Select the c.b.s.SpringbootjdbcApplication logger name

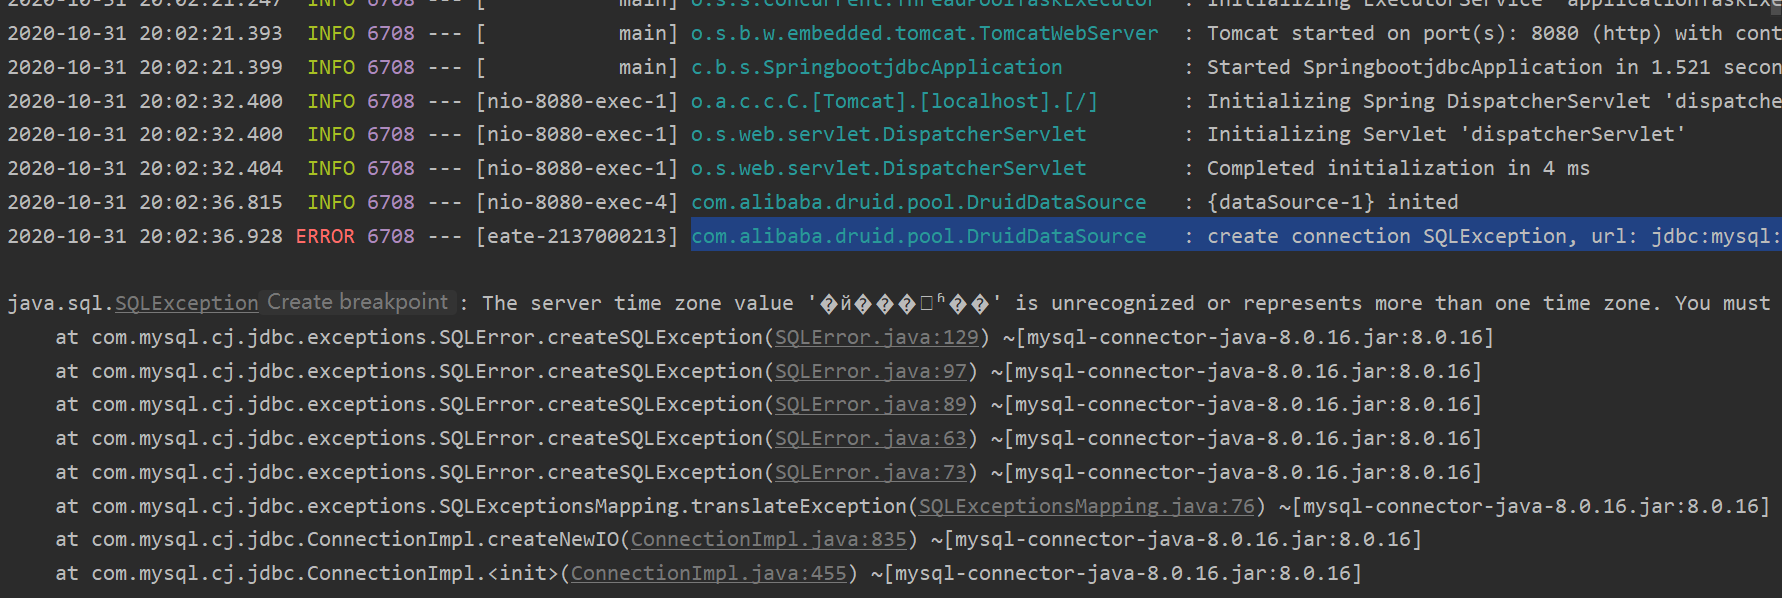pos(877,67)
